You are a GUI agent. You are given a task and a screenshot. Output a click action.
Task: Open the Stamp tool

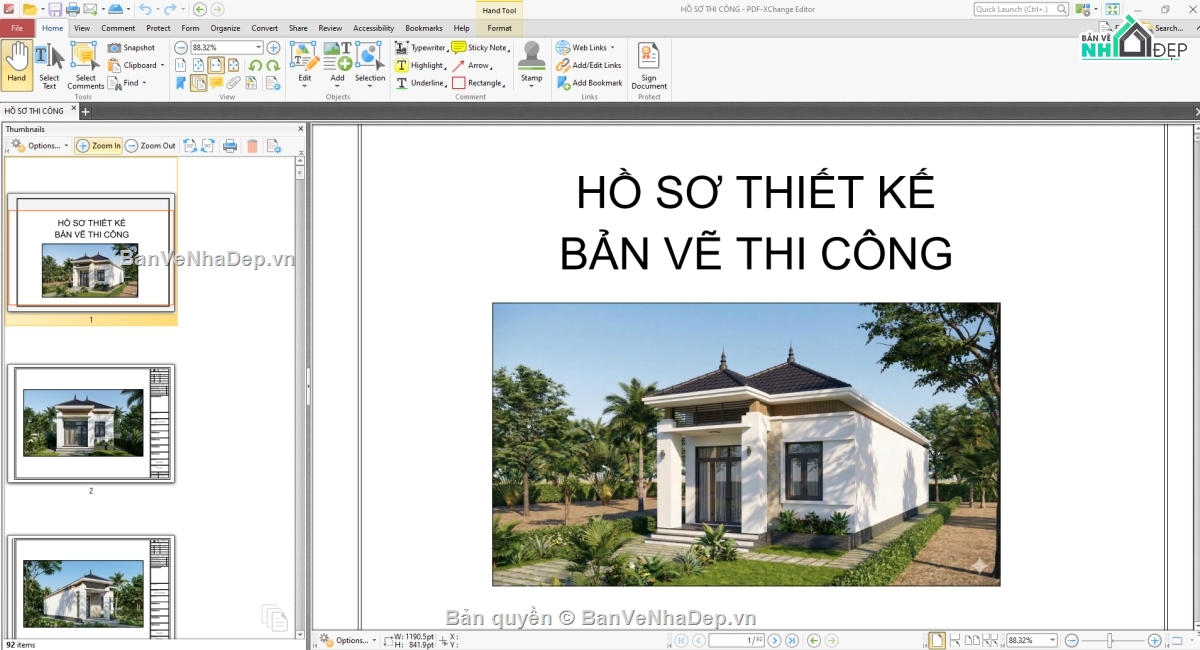531,62
